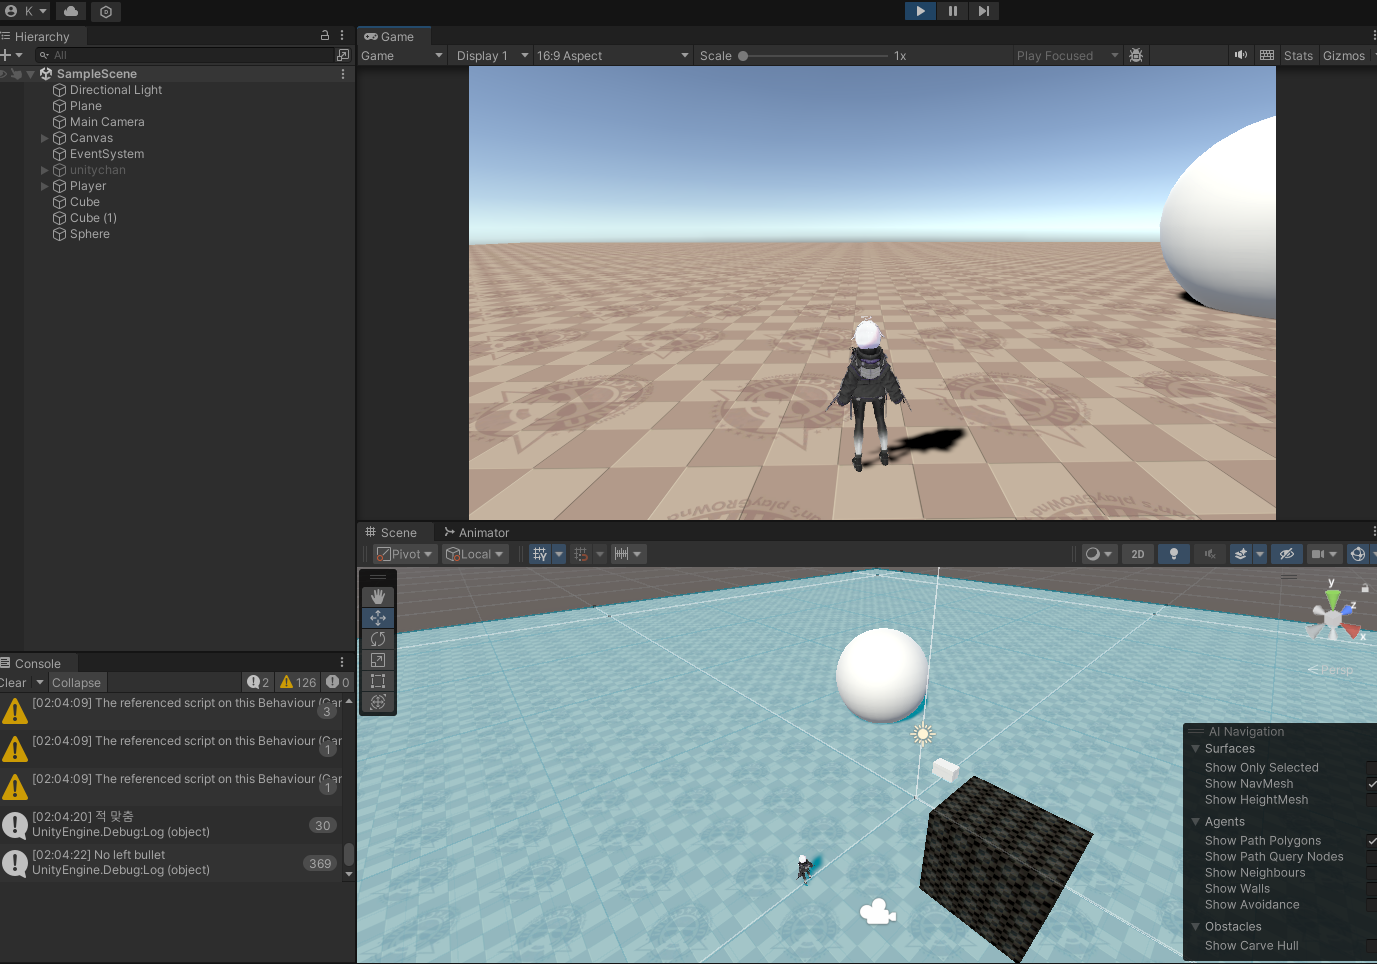Expand the unitychan object
1377x964 pixels.
[44, 170]
